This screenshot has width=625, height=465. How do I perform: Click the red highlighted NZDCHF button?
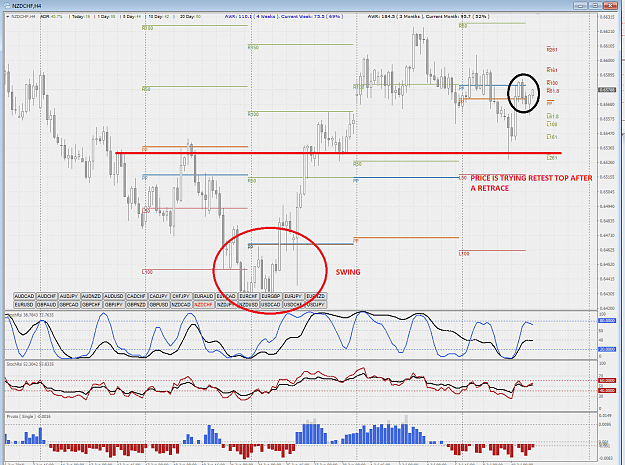point(203,305)
